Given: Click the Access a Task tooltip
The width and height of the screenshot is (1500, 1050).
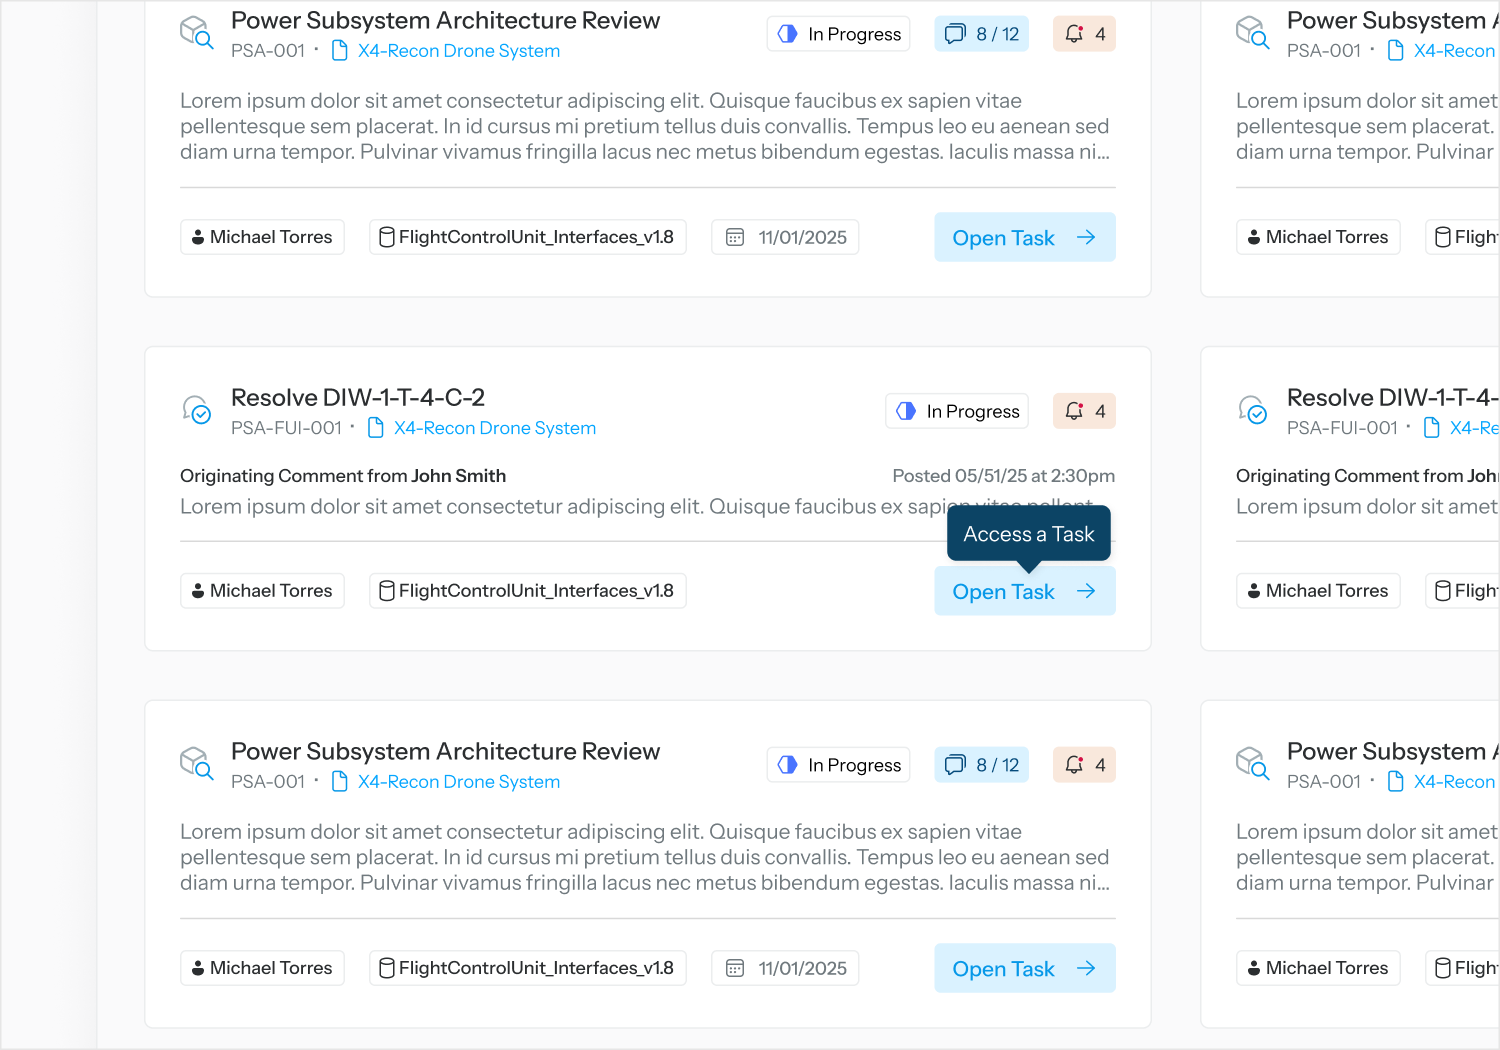Looking at the screenshot, I should [1028, 534].
